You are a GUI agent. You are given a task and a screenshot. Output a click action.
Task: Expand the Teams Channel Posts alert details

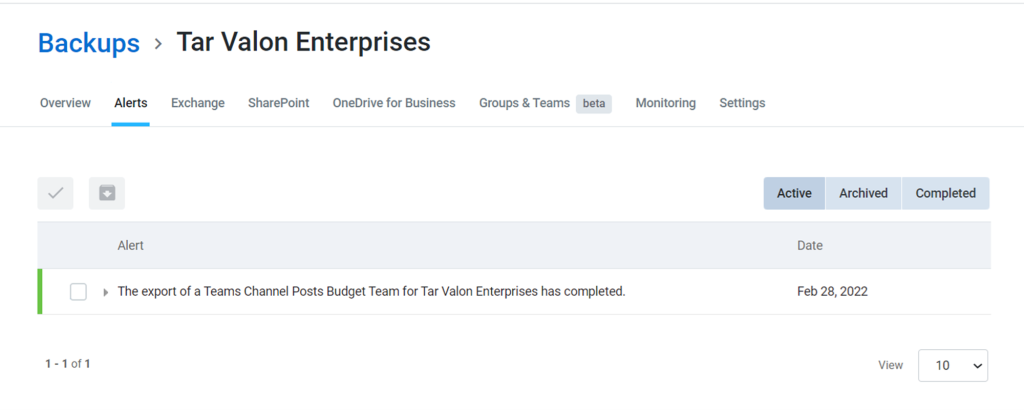[x=106, y=292]
